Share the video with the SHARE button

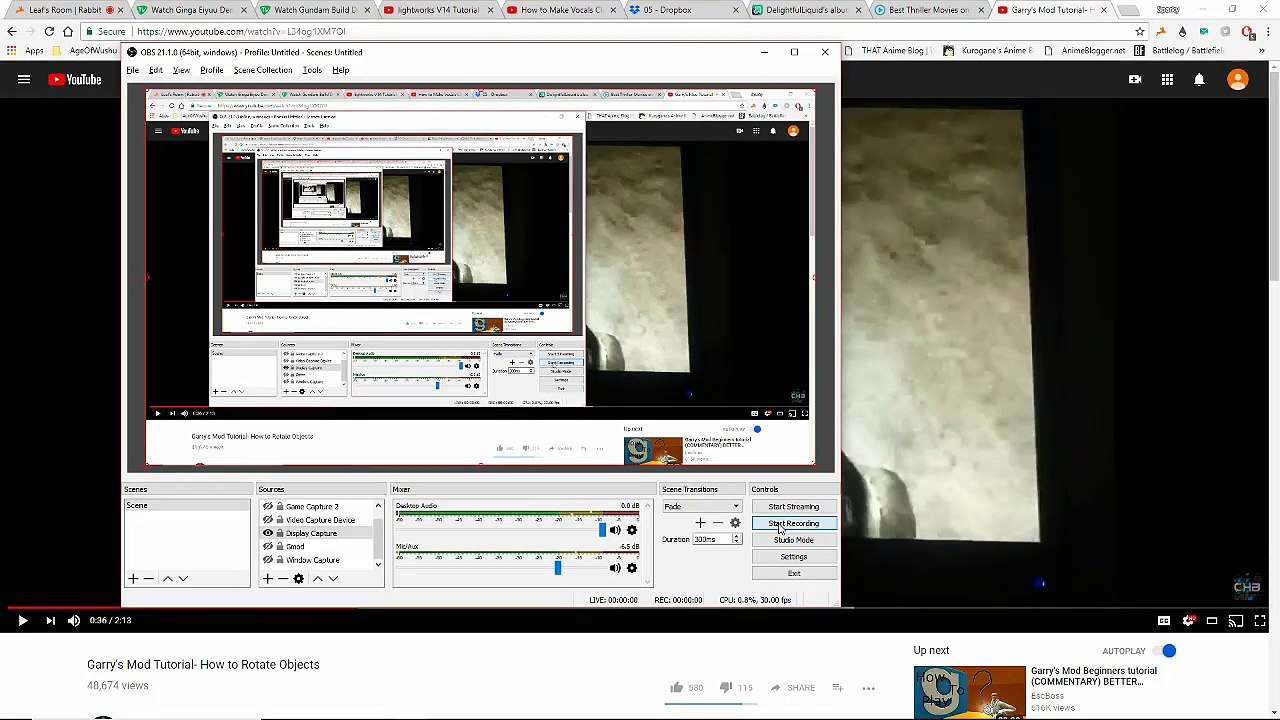tap(792, 688)
